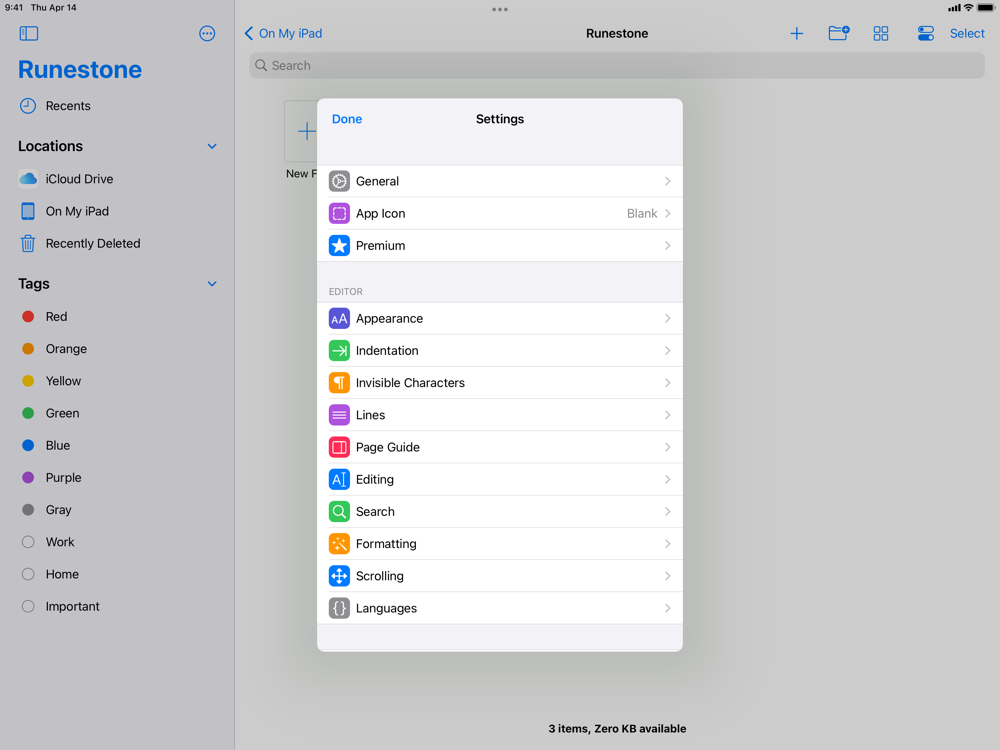1000x750 pixels.
Task: Switch to grid view icon
Action: [x=881, y=33]
